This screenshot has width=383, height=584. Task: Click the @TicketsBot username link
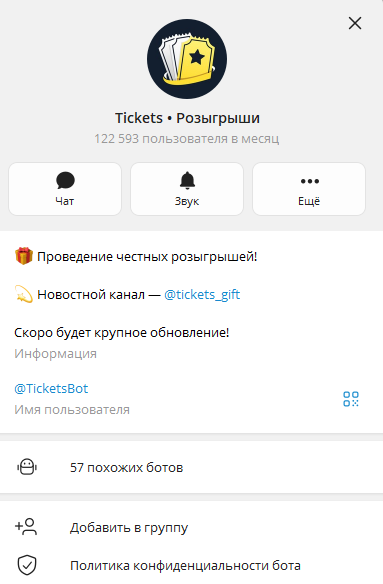tap(51, 388)
